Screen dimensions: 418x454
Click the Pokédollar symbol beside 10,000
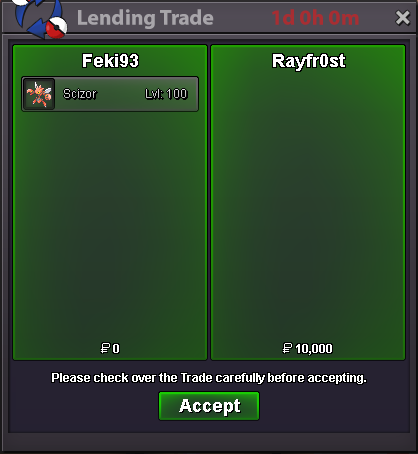[287, 348]
